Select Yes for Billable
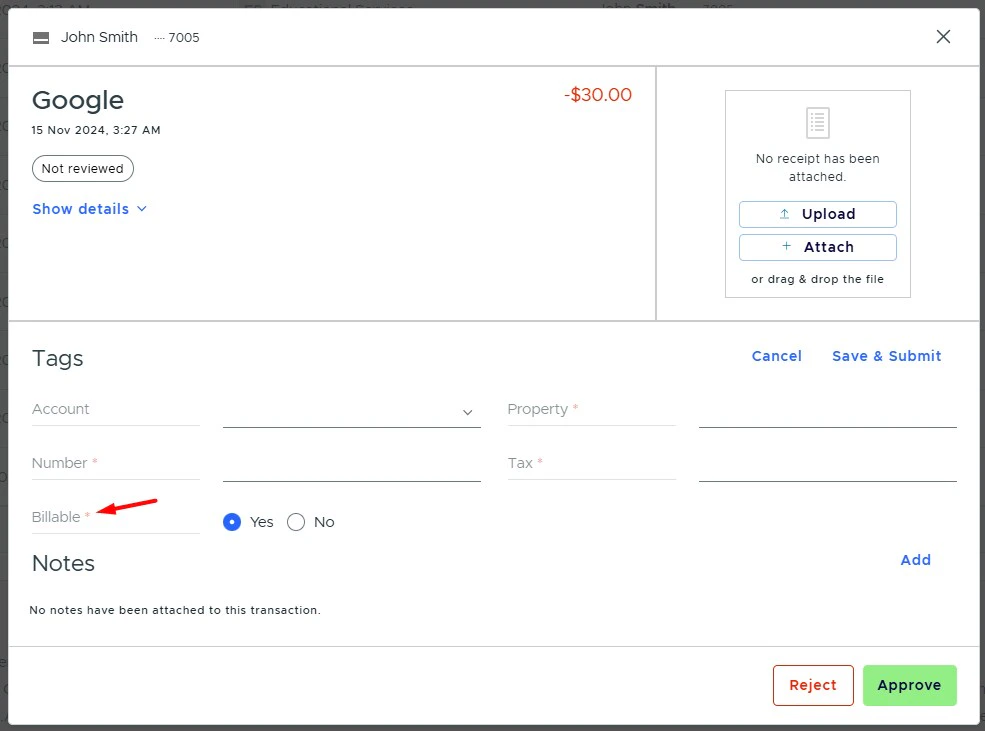The height and width of the screenshot is (731, 985). (x=232, y=522)
